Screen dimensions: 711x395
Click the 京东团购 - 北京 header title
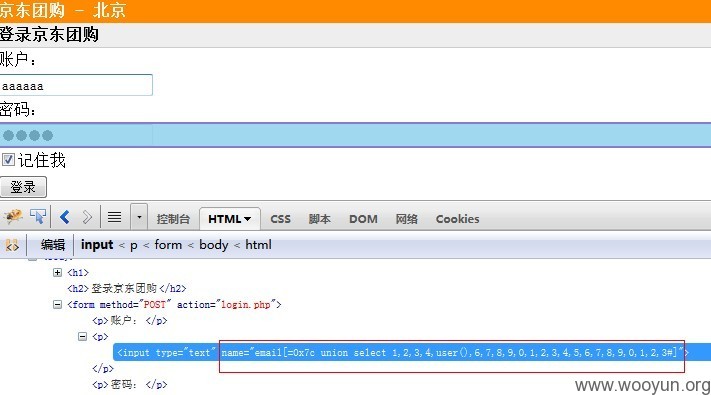click(x=63, y=10)
